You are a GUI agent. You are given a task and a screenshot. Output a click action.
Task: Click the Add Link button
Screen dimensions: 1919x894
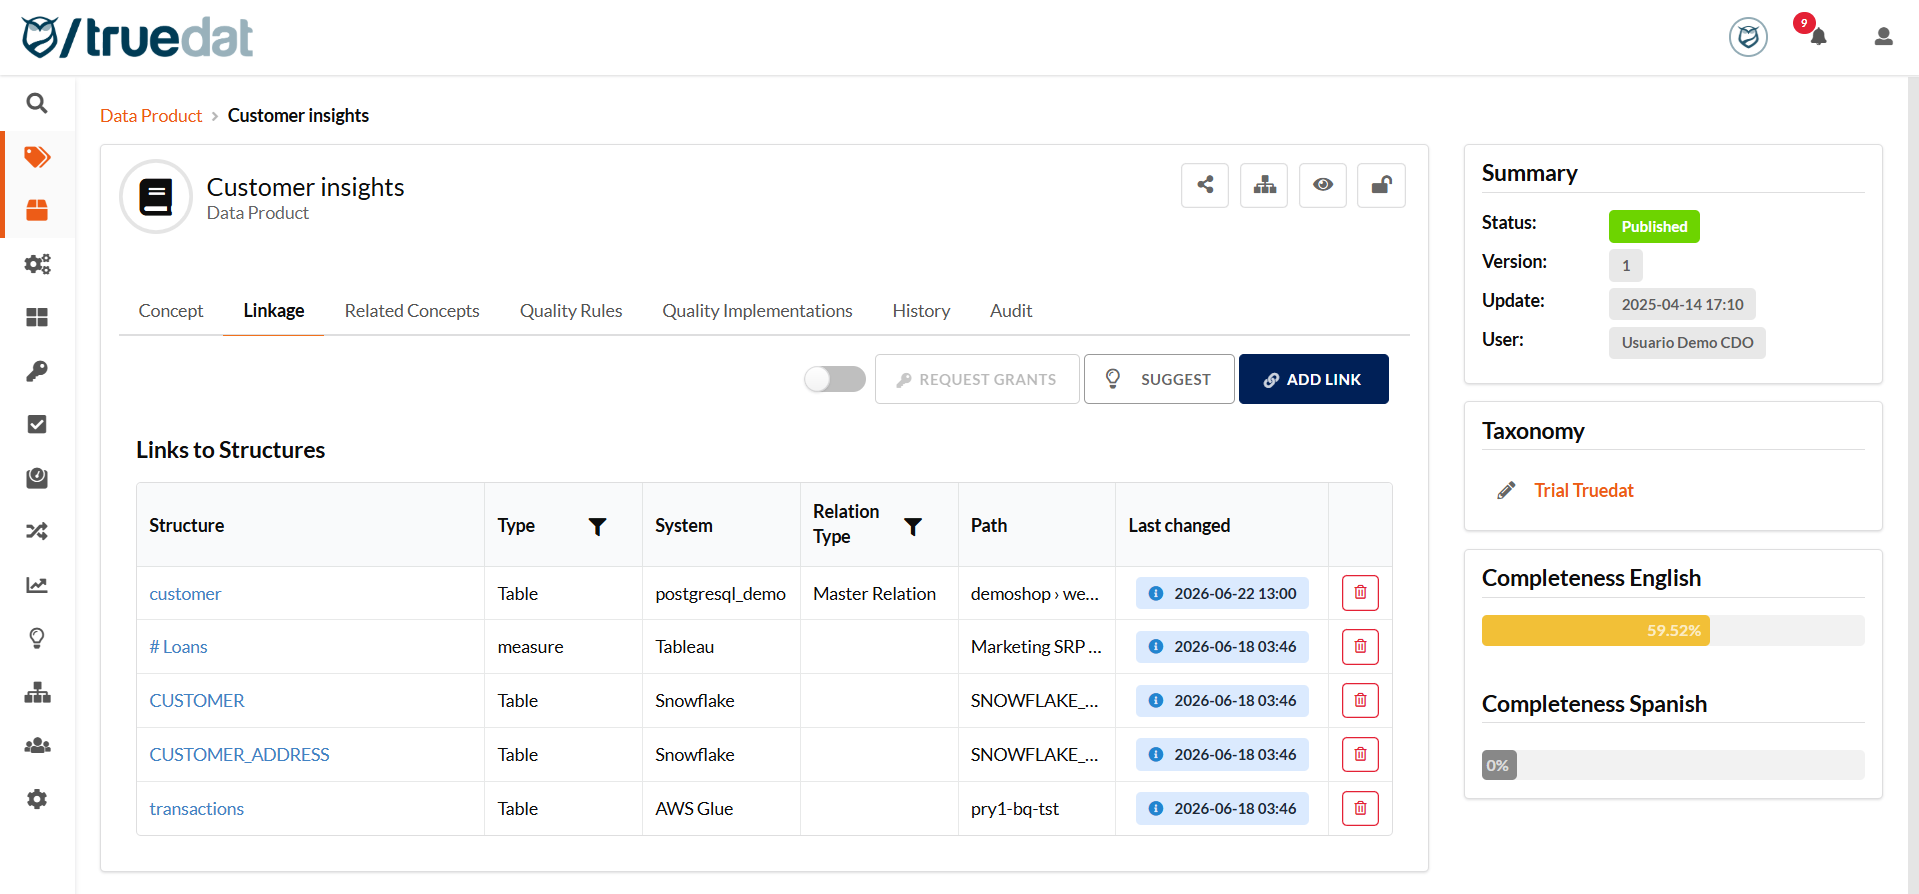click(x=1313, y=379)
